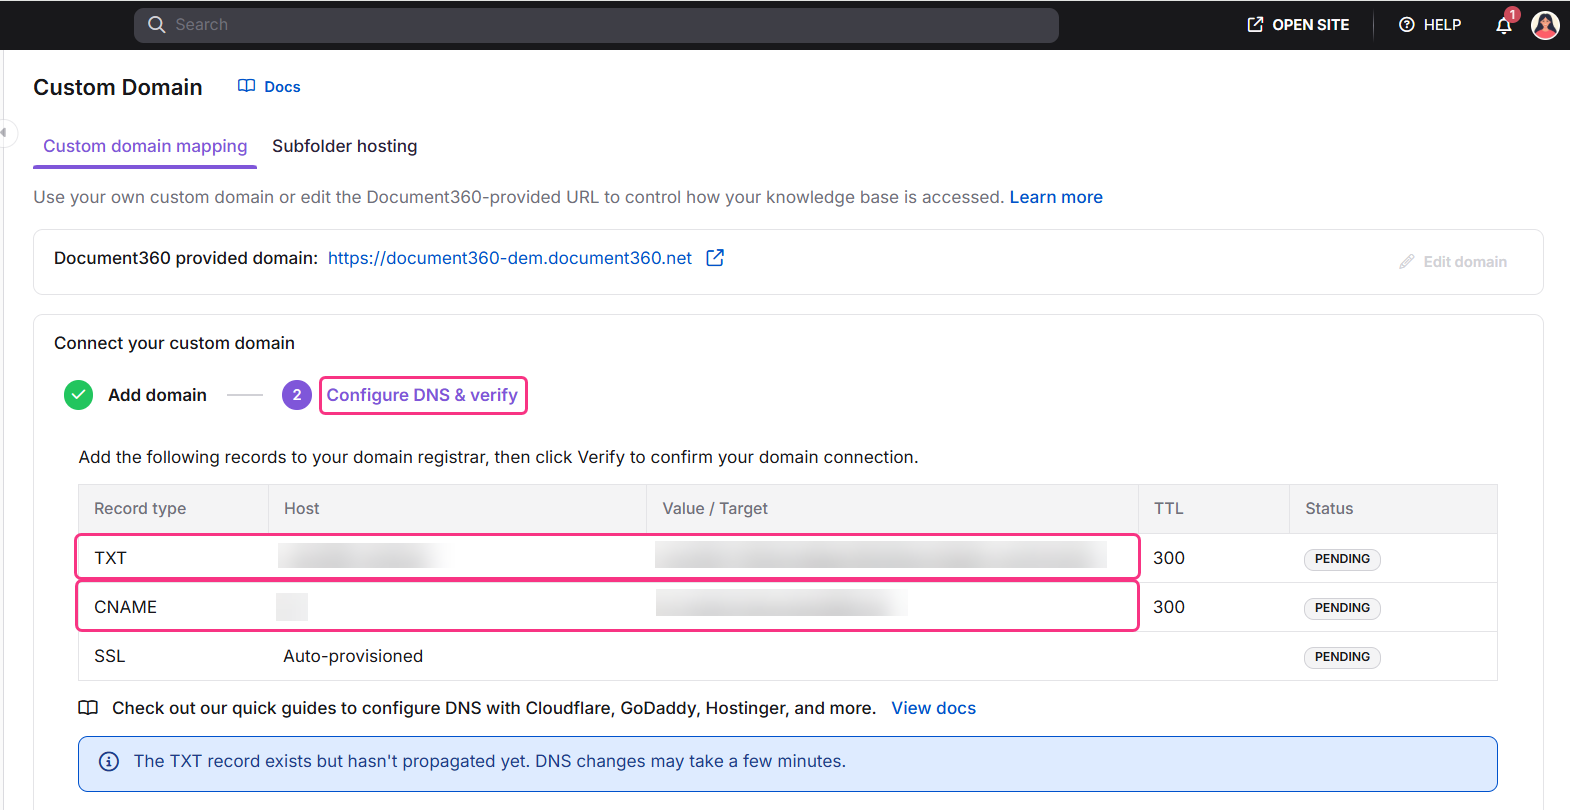
Task: Open the user profile avatar
Action: (1545, 25)
